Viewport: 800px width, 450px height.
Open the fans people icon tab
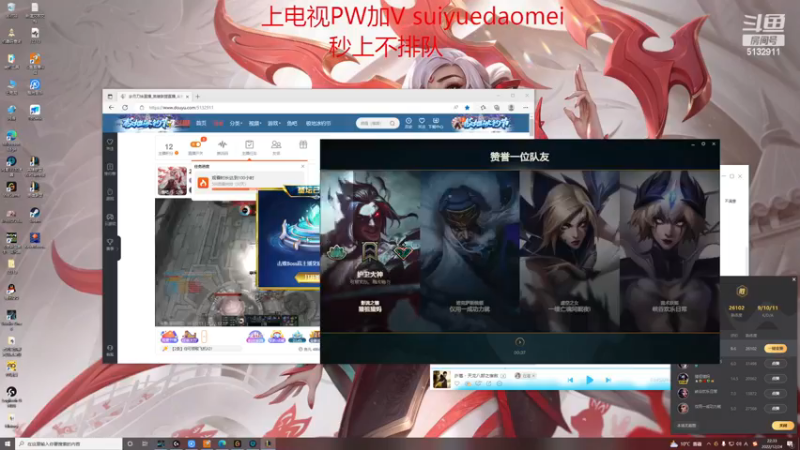point(276,145)
